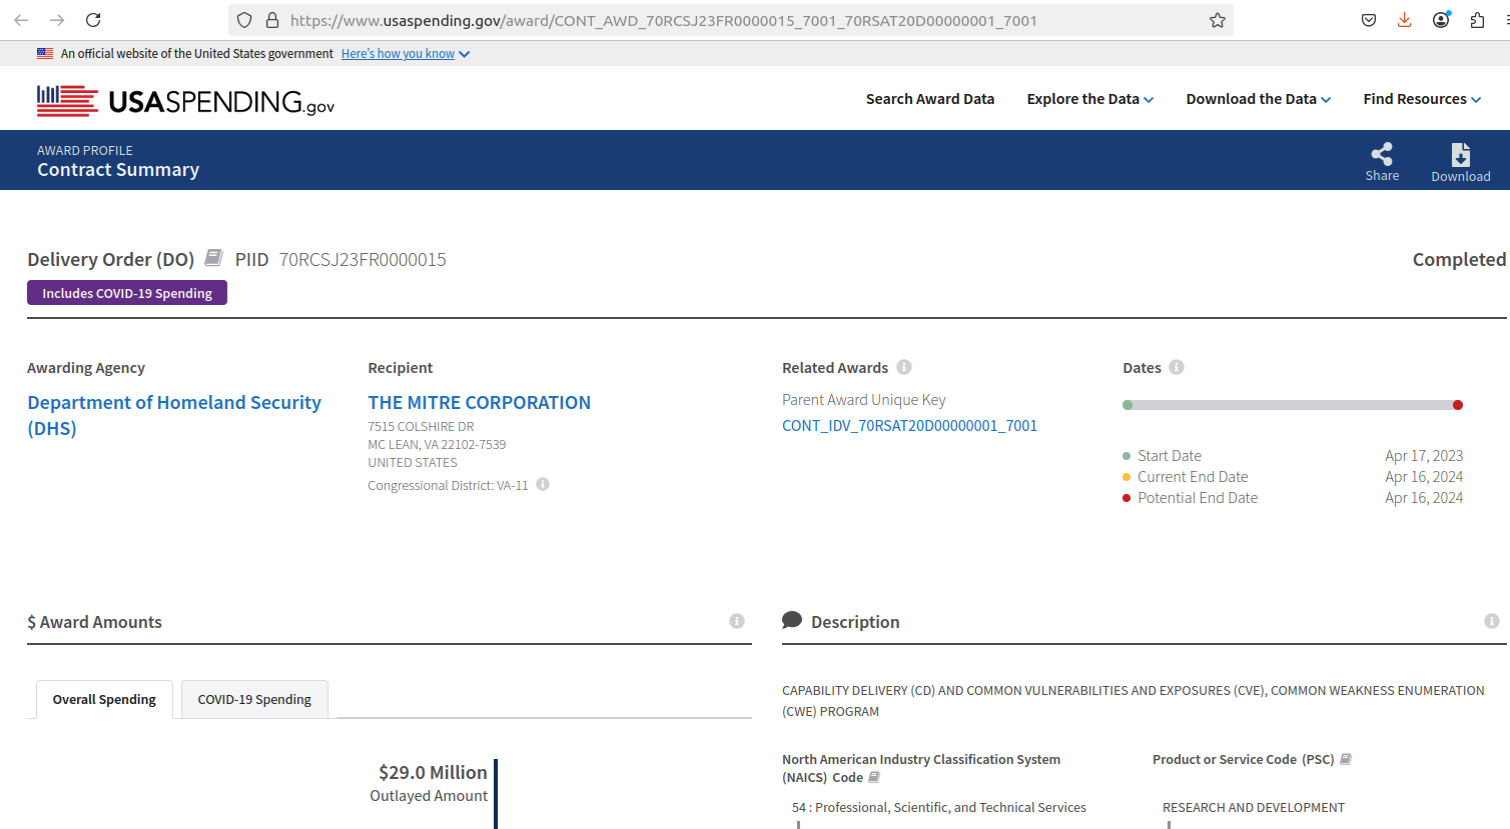Expand the Find Resources menu
Viewport: 1510px width, 829px height.
click(1422, 99)
